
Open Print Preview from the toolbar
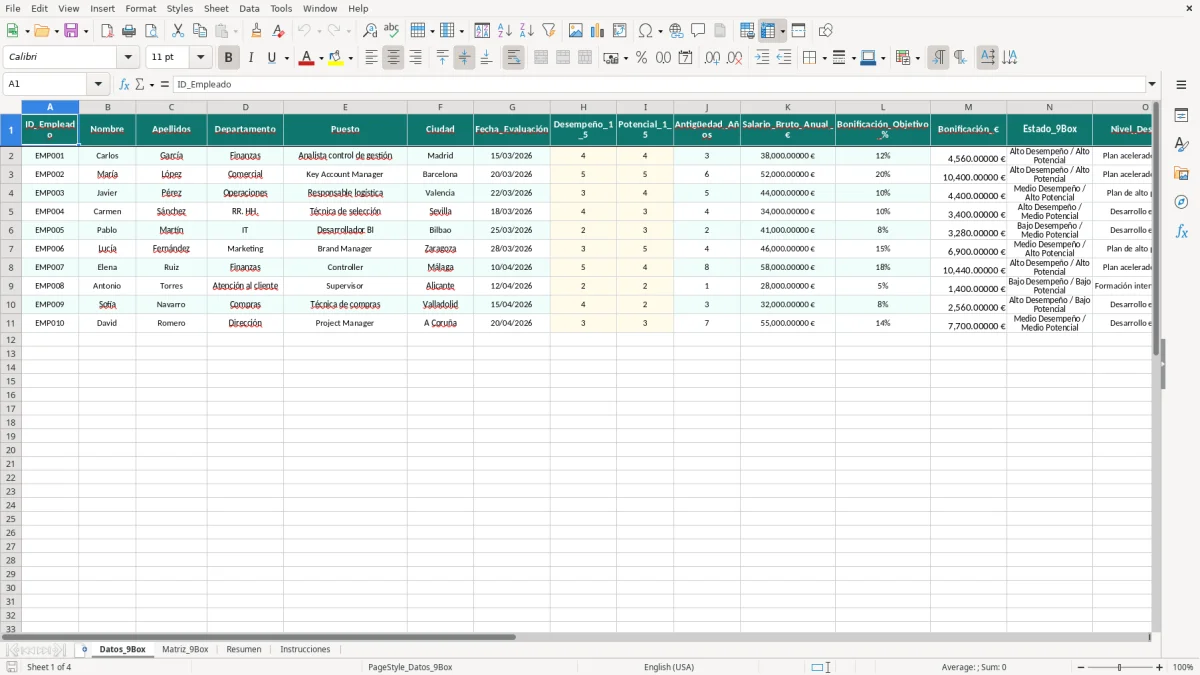(x=151, y=31)
